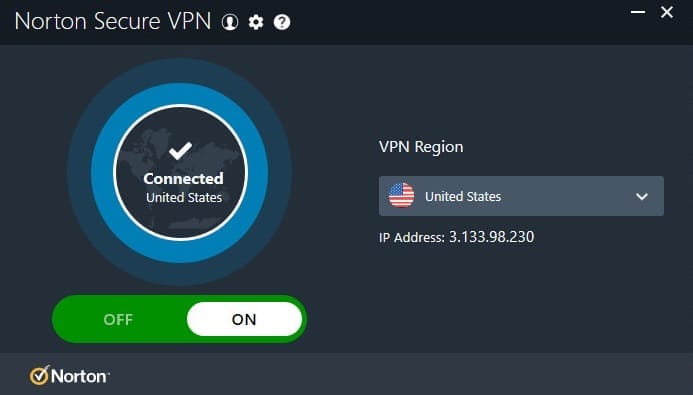Click the VPN Region label
This screenshot has height=395, width=693.
[x=421, y=147]
